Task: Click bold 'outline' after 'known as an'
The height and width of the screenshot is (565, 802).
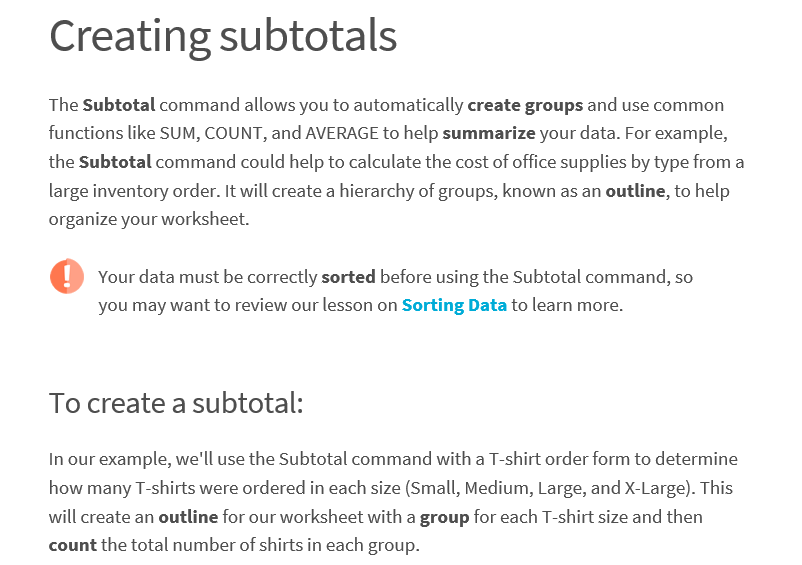Action: 635,191
